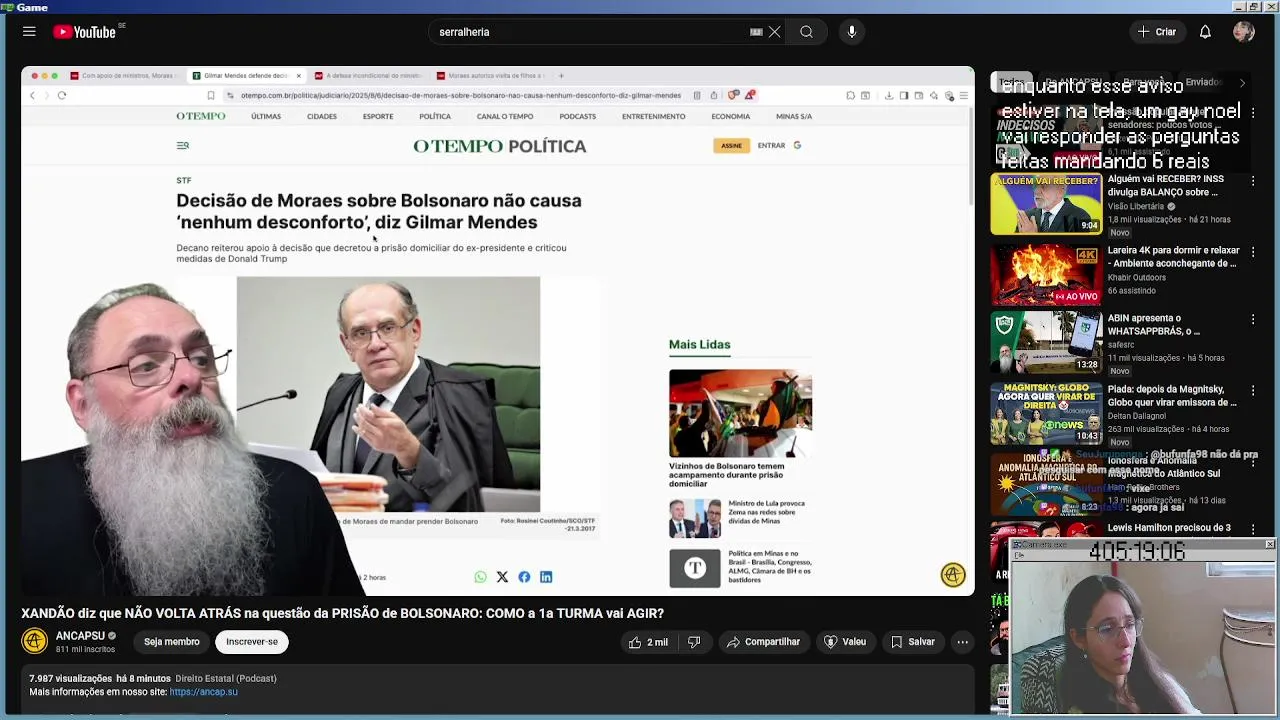Open the notifications bell

pyautogui.click(x=1205, y=32)
